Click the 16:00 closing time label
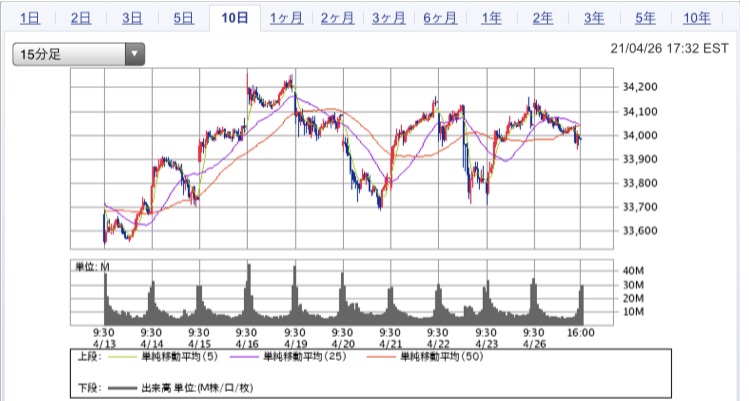Screen dimensions: 749x401 (580, 333)
